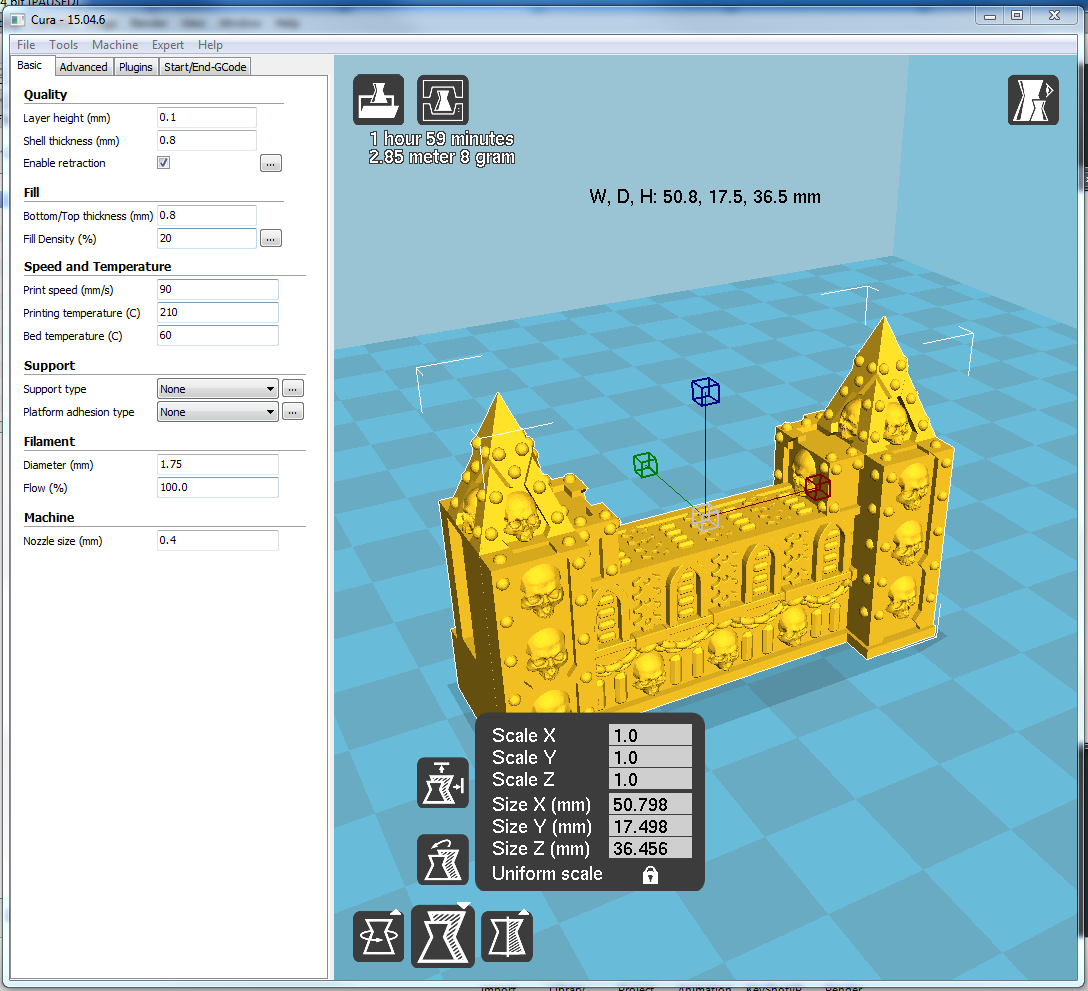Click the Scale to max icon
This screenshot has height=991, width=1088.
coord(442,783)
